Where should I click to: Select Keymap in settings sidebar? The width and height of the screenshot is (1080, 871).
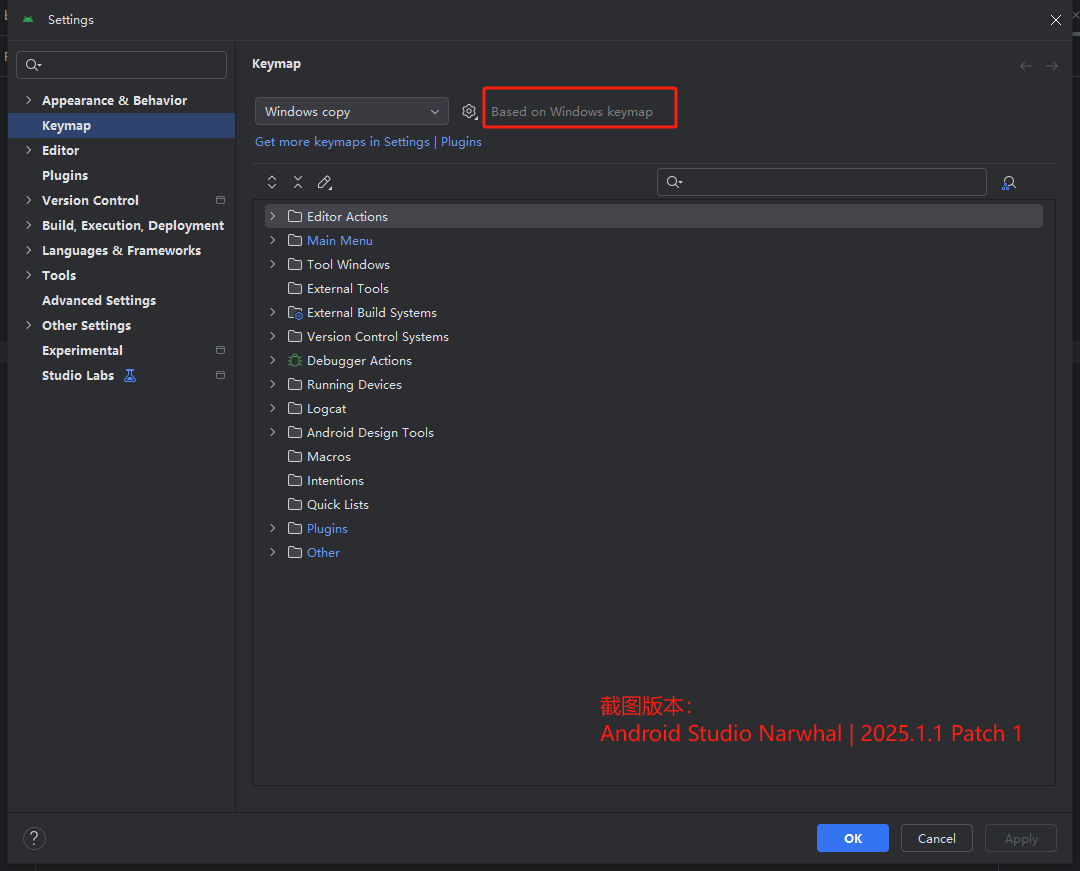point(121,125)
